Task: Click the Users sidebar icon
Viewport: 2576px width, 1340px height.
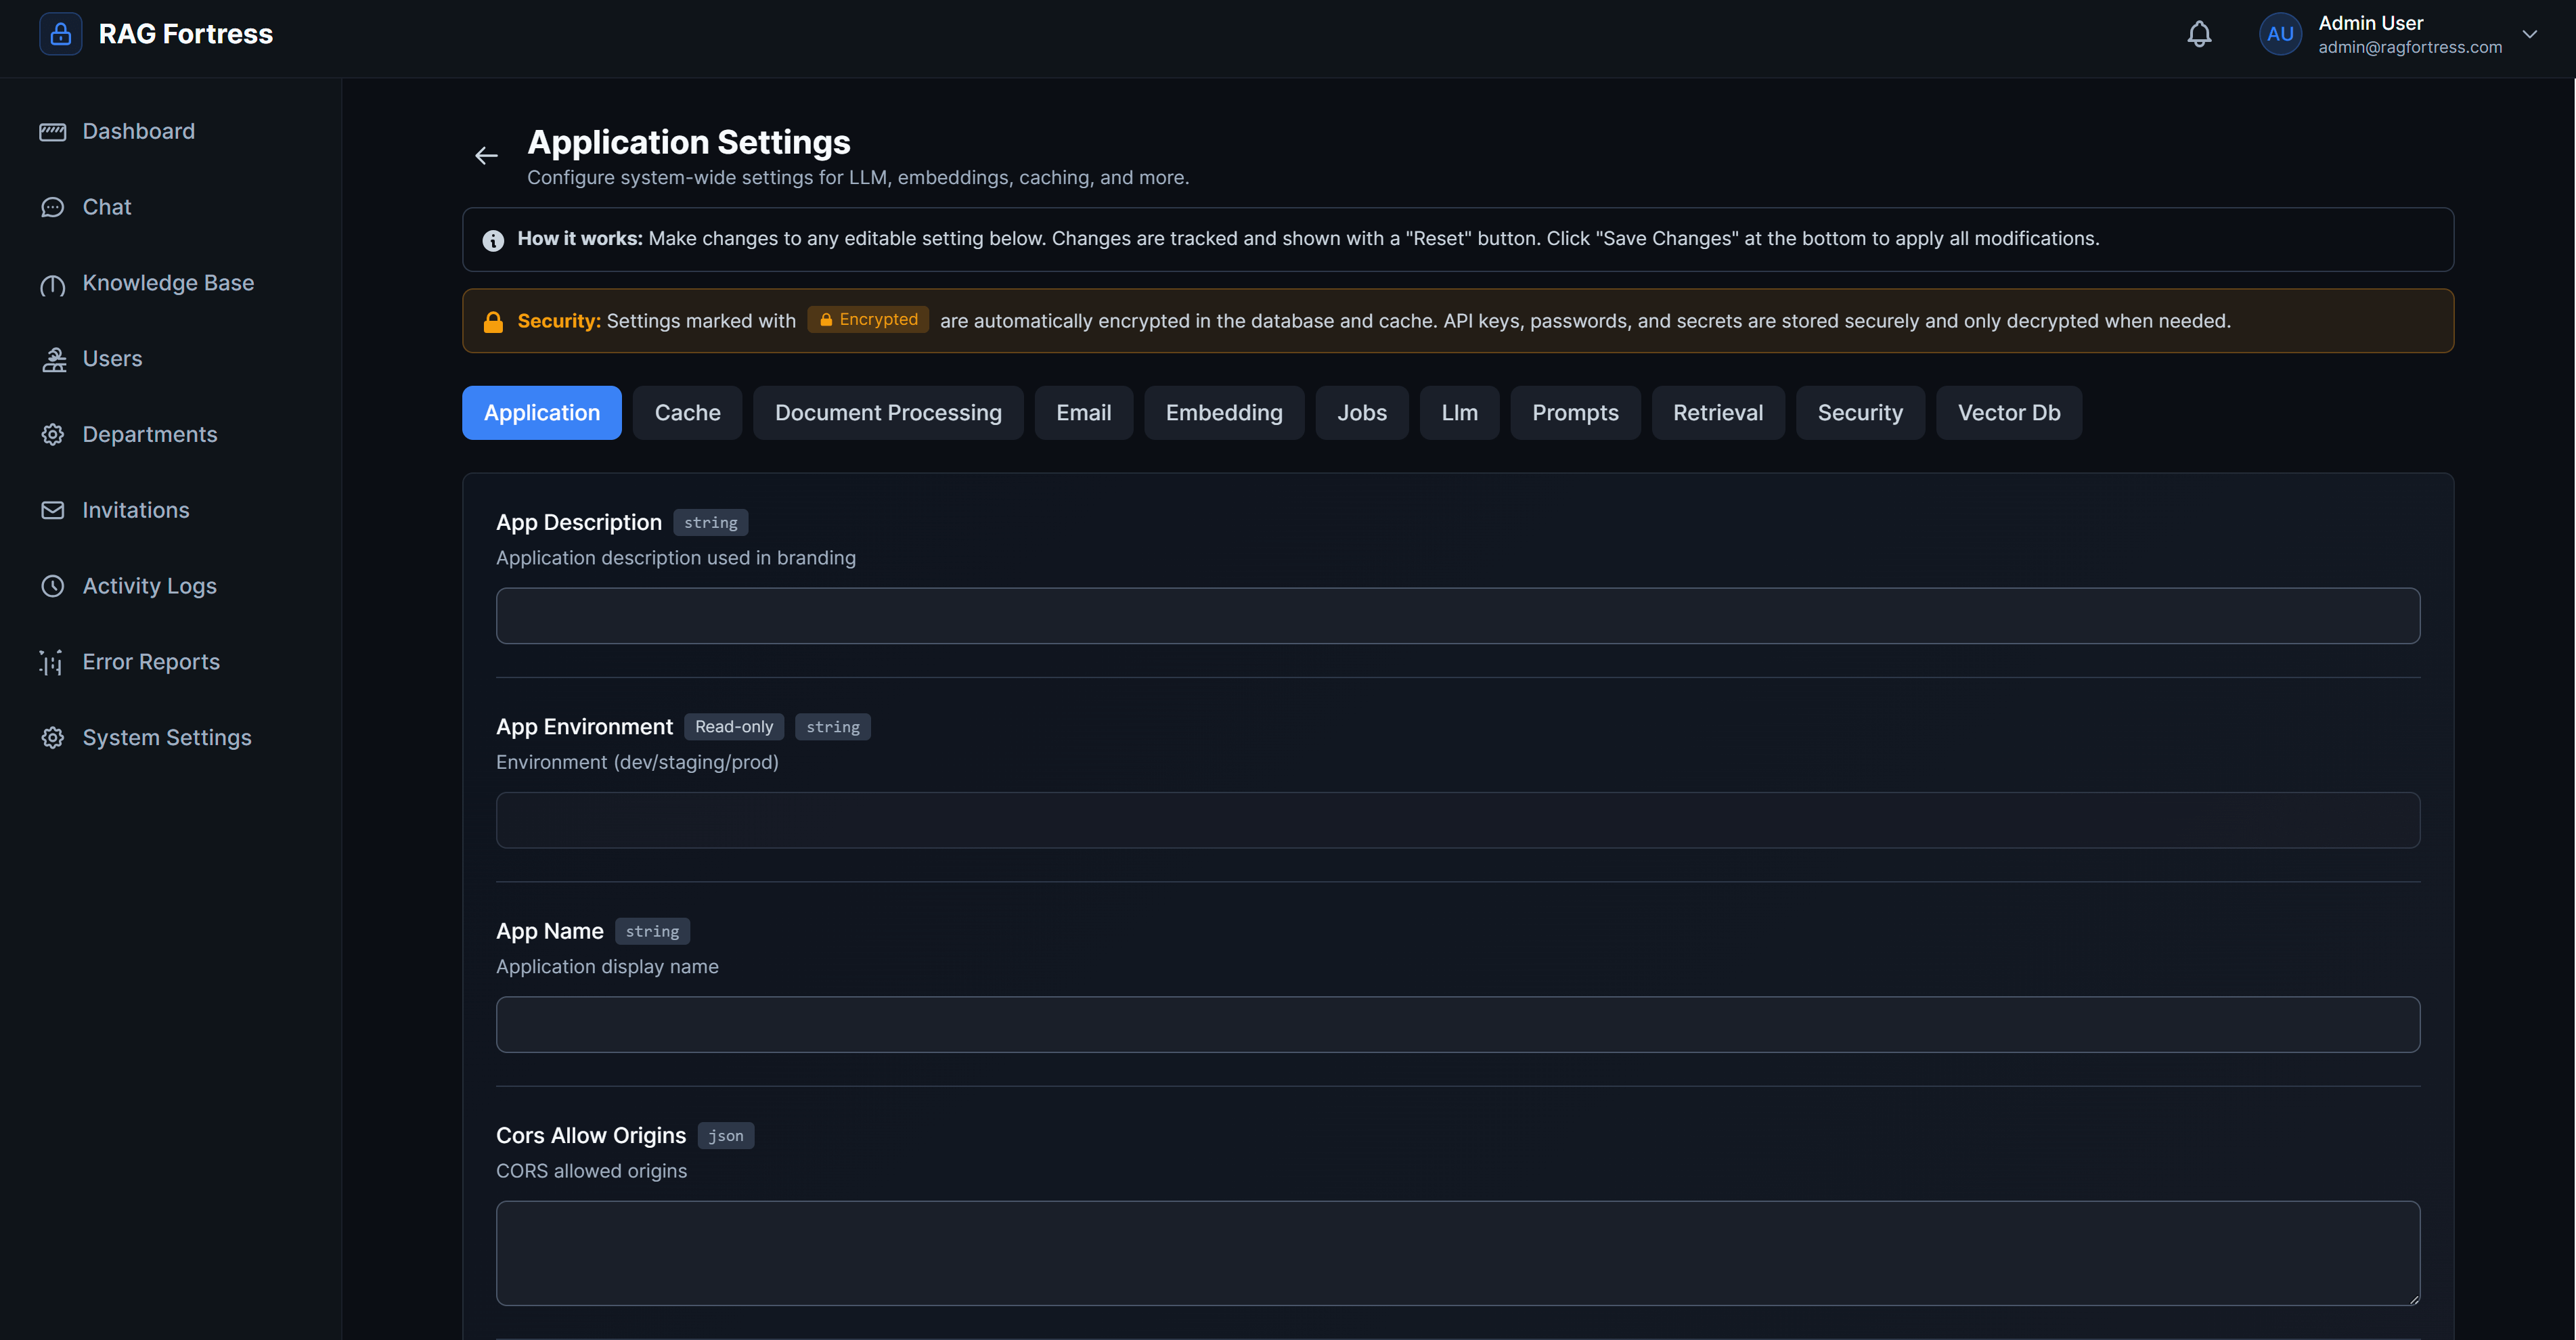Action: (53, 359)
